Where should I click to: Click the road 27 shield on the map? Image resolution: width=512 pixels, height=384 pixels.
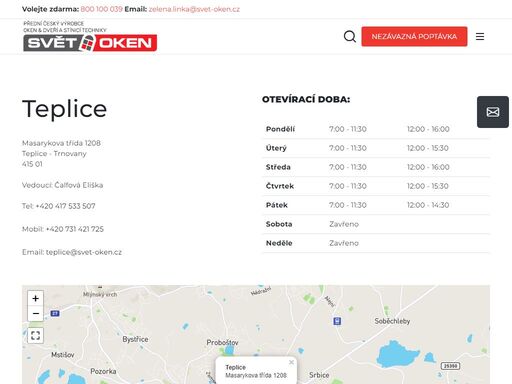click(x=55, y=313)
